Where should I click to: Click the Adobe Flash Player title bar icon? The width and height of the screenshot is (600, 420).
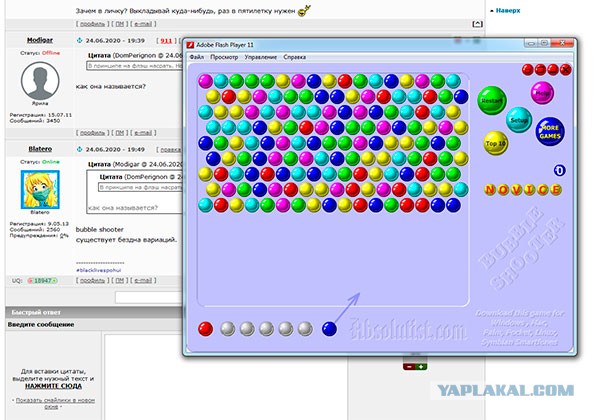pos(190,45)
